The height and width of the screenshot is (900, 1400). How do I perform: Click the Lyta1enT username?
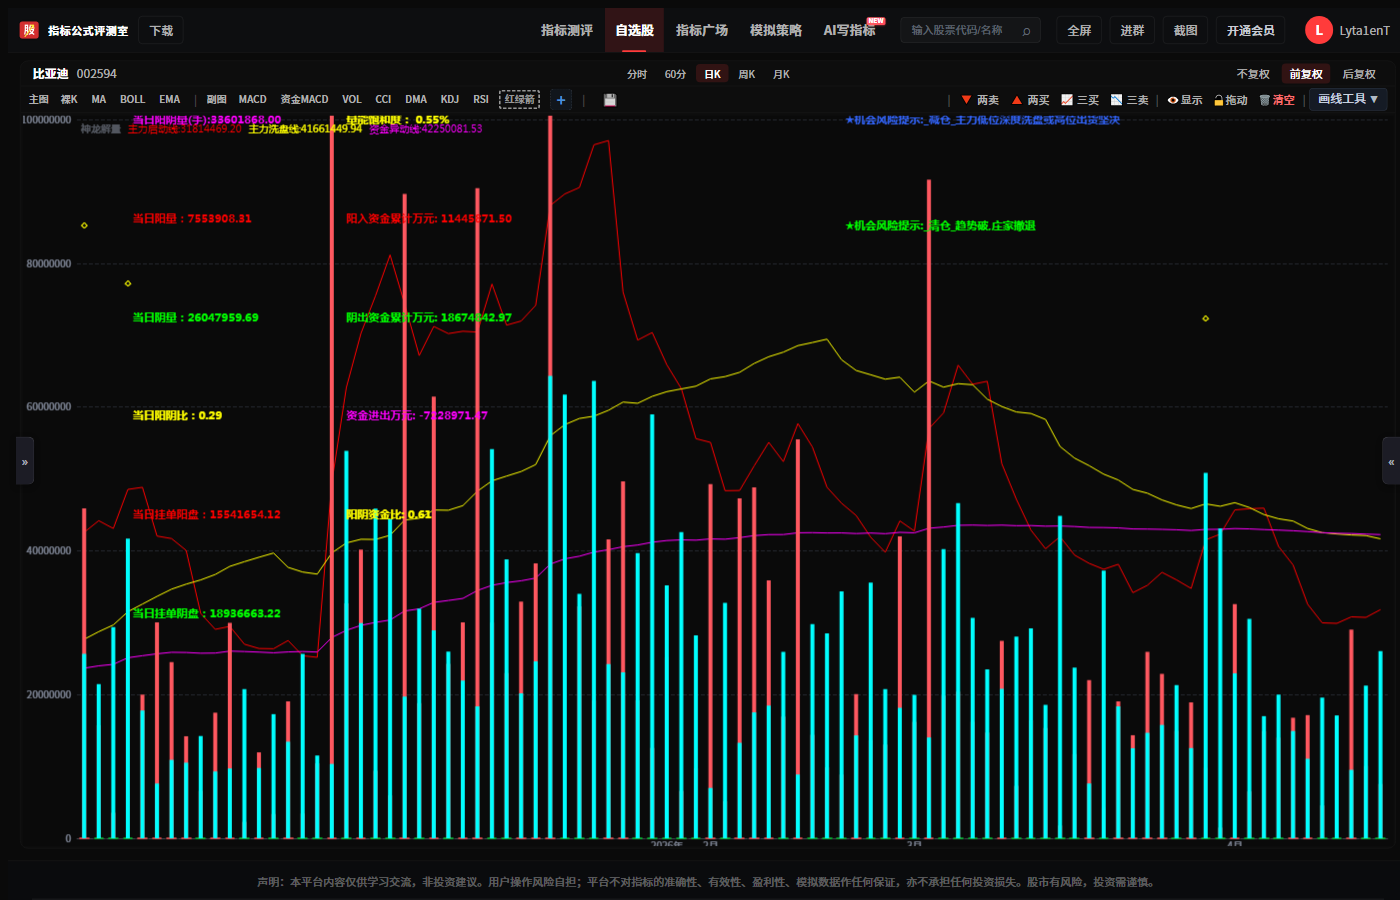[x=1364, y=31]
